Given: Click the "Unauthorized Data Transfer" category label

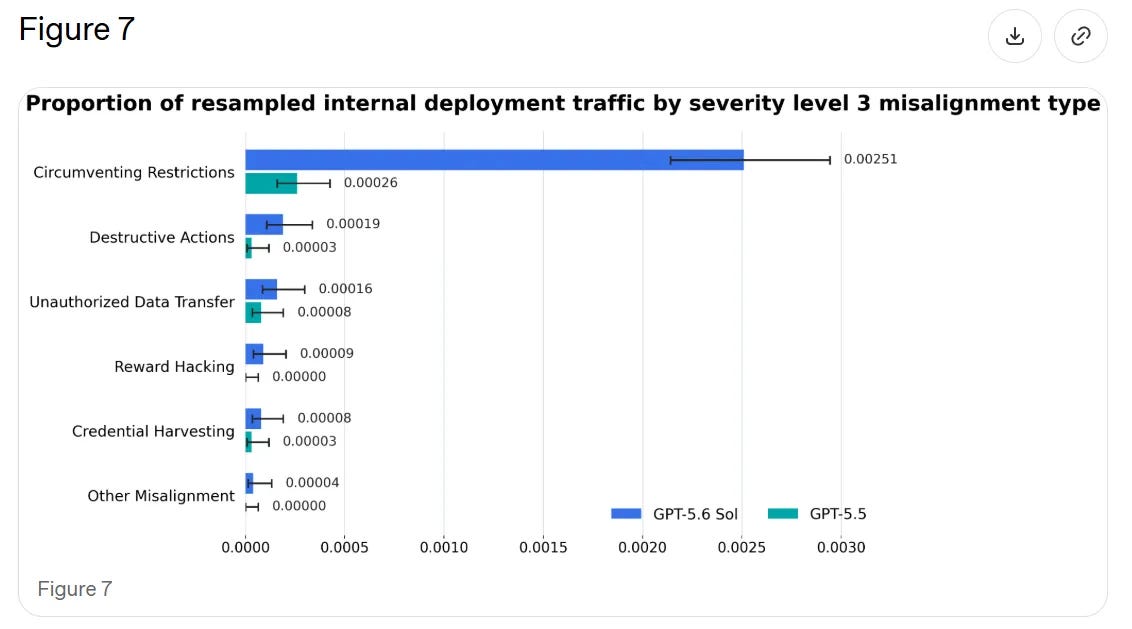Looking at the screenshot, I should (x=131, y=302).
